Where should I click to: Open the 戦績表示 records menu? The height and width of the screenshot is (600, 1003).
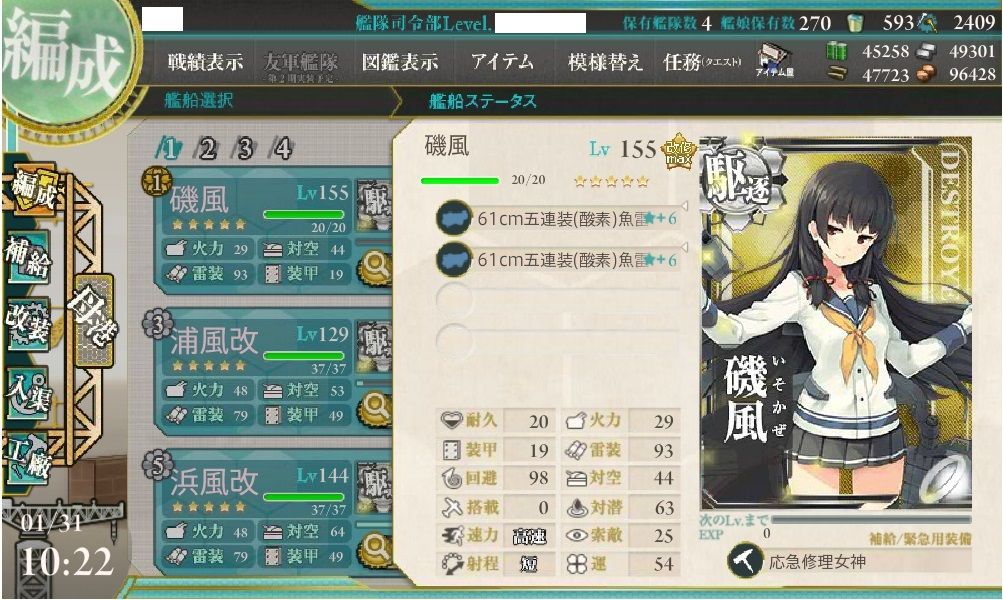(x=205, y=62)
